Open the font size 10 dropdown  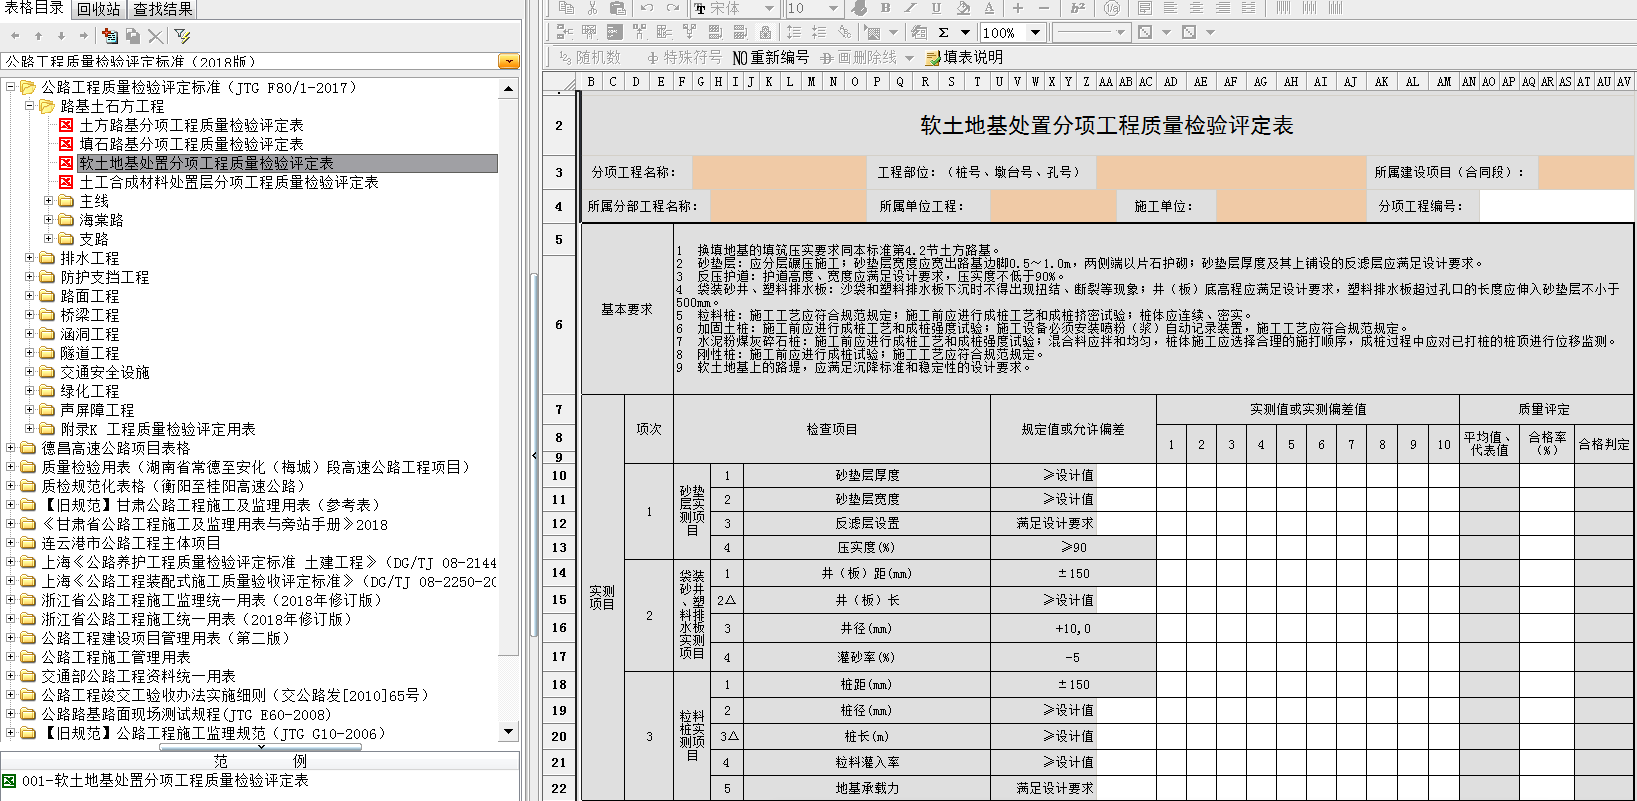(x=833, y=8)
